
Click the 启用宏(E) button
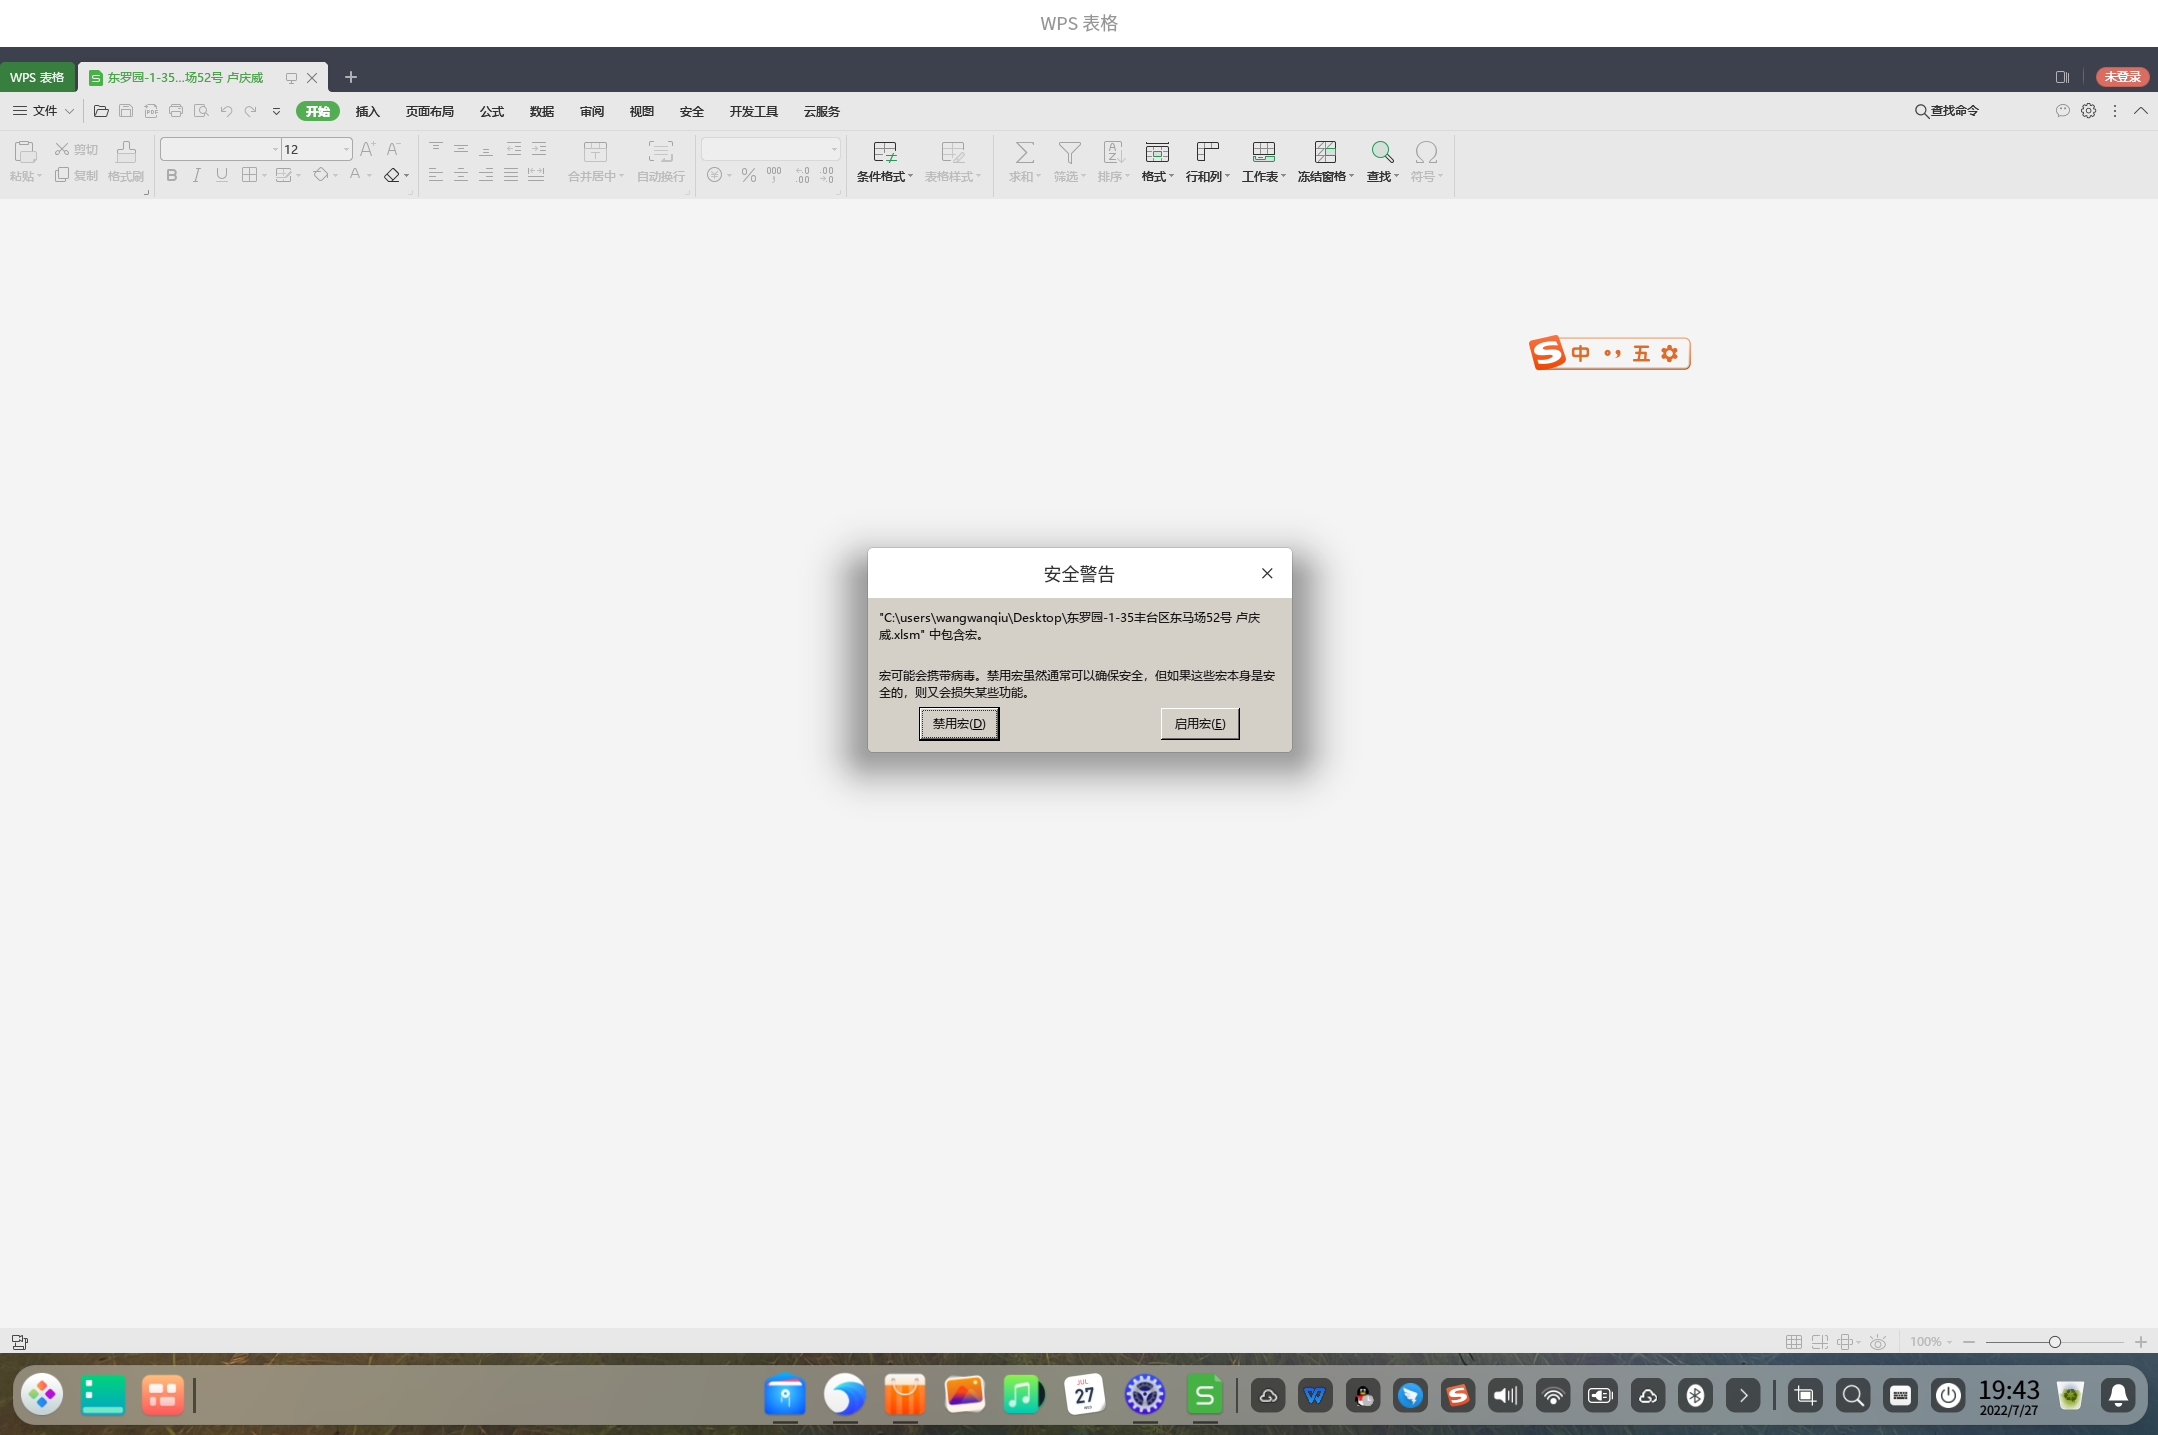[x=1199, y=723]
